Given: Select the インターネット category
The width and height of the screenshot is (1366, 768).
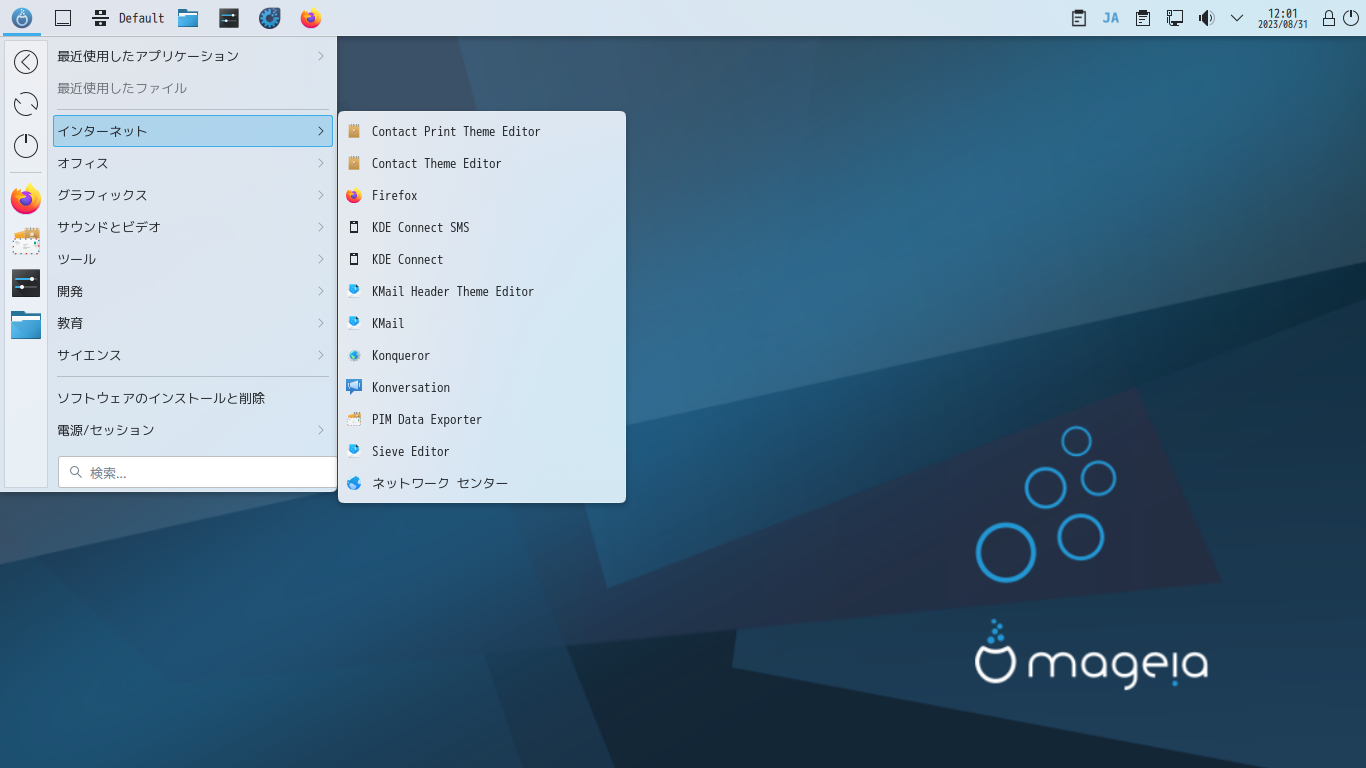Looking at the screenshot, I should pos(192,131).
